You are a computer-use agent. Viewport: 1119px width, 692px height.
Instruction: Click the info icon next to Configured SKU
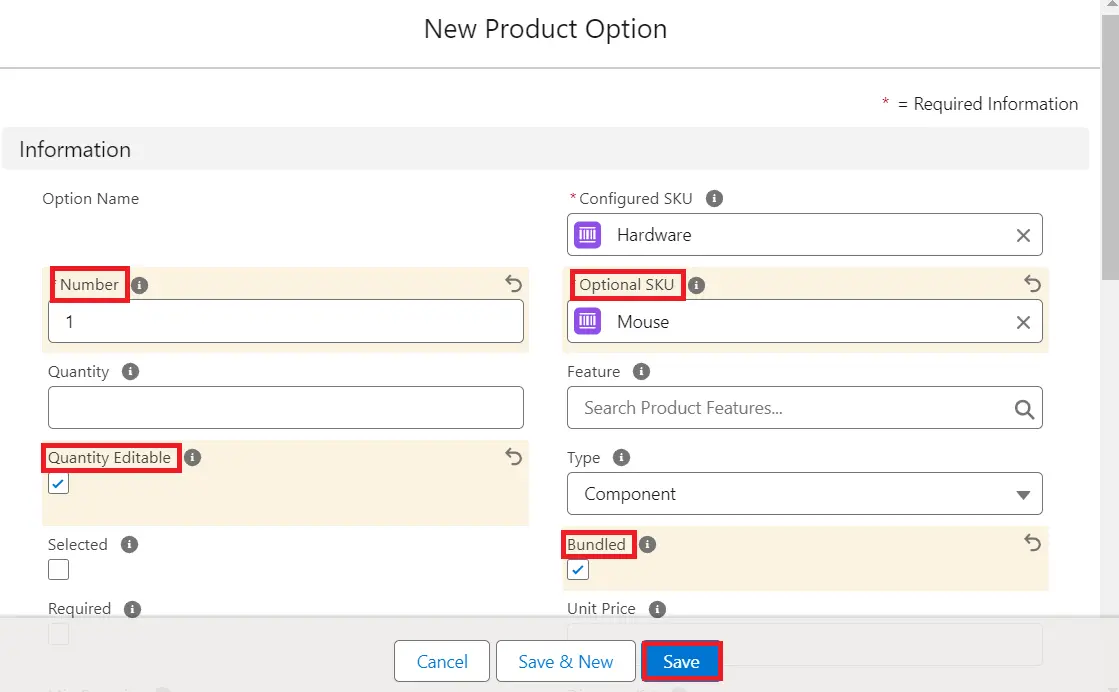[714, 198]
